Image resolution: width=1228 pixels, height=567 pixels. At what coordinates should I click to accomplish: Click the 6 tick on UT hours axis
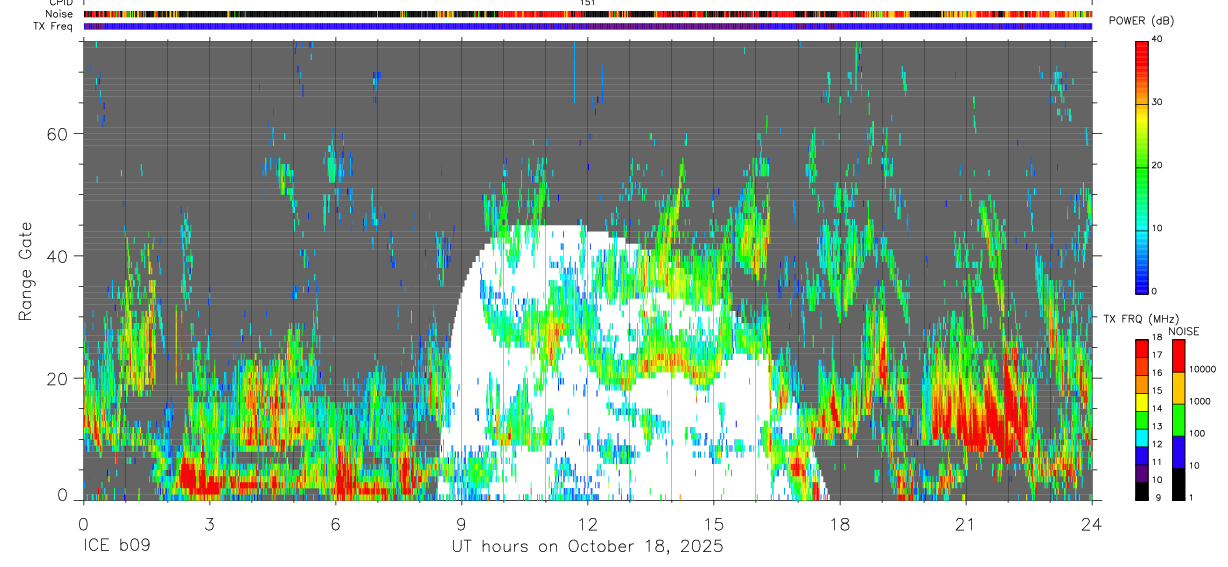pos(335,524)
